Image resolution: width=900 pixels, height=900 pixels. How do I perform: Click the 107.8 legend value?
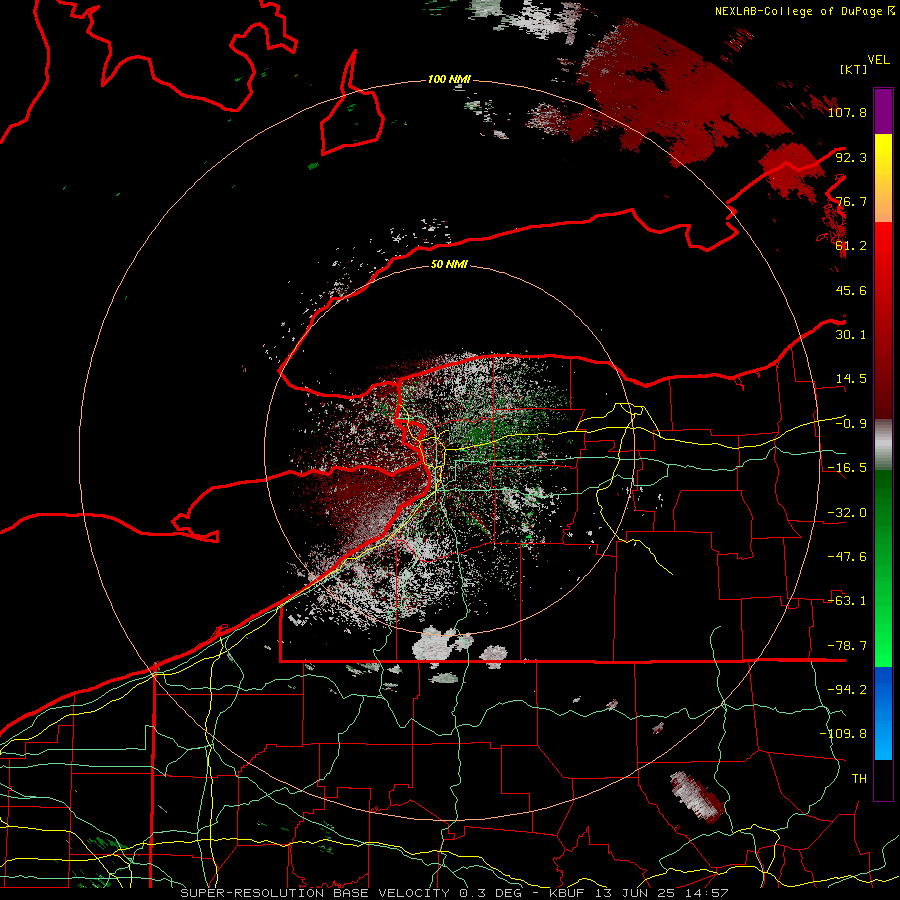[847, 112]
